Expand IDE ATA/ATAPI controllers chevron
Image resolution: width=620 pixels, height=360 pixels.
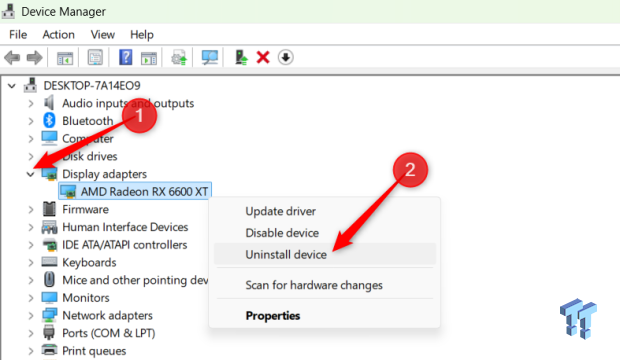pos(31,245)
